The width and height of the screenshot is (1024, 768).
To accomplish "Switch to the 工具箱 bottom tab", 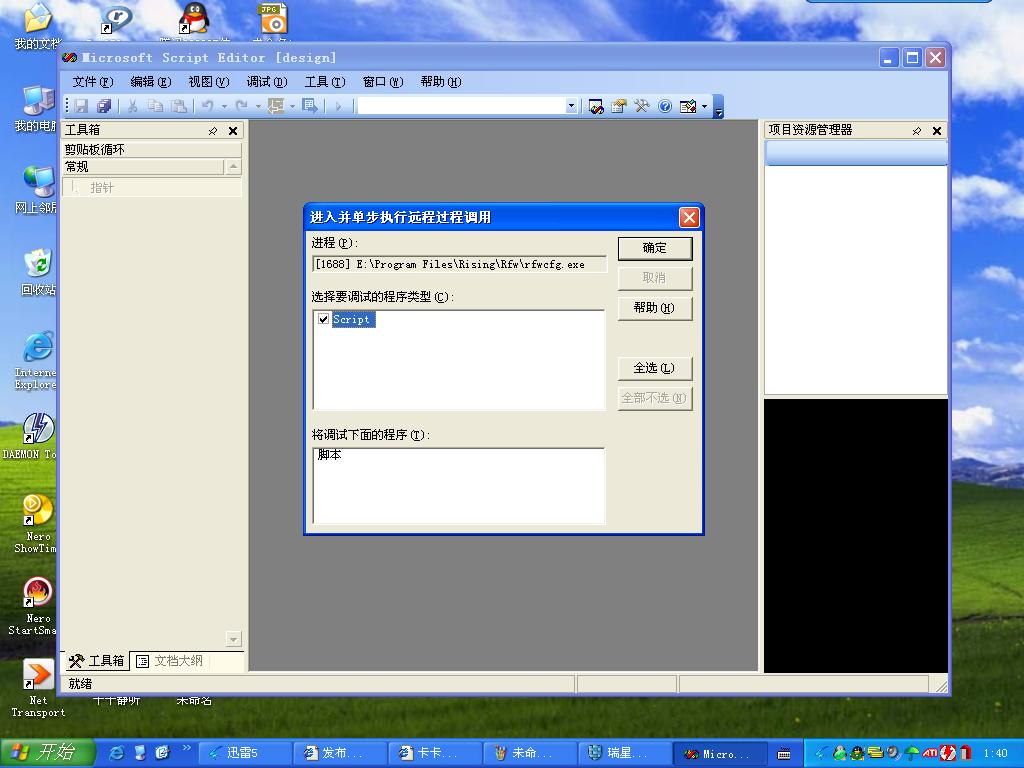I will point(96,661).
